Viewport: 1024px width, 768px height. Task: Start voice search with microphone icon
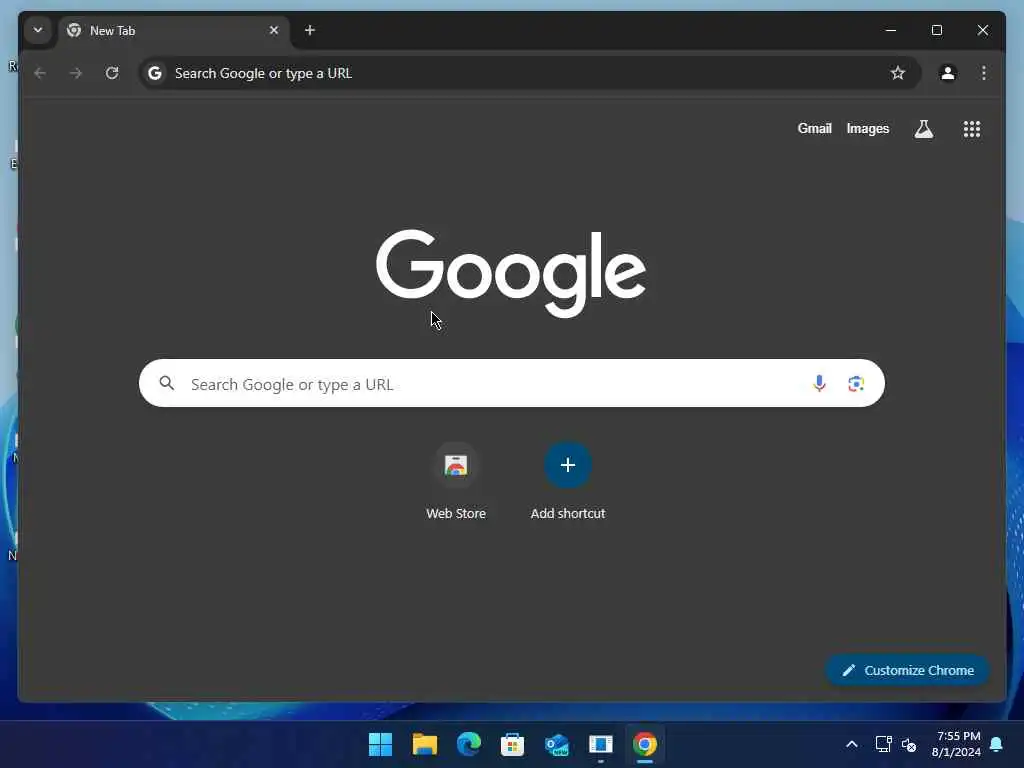(819, 383)
